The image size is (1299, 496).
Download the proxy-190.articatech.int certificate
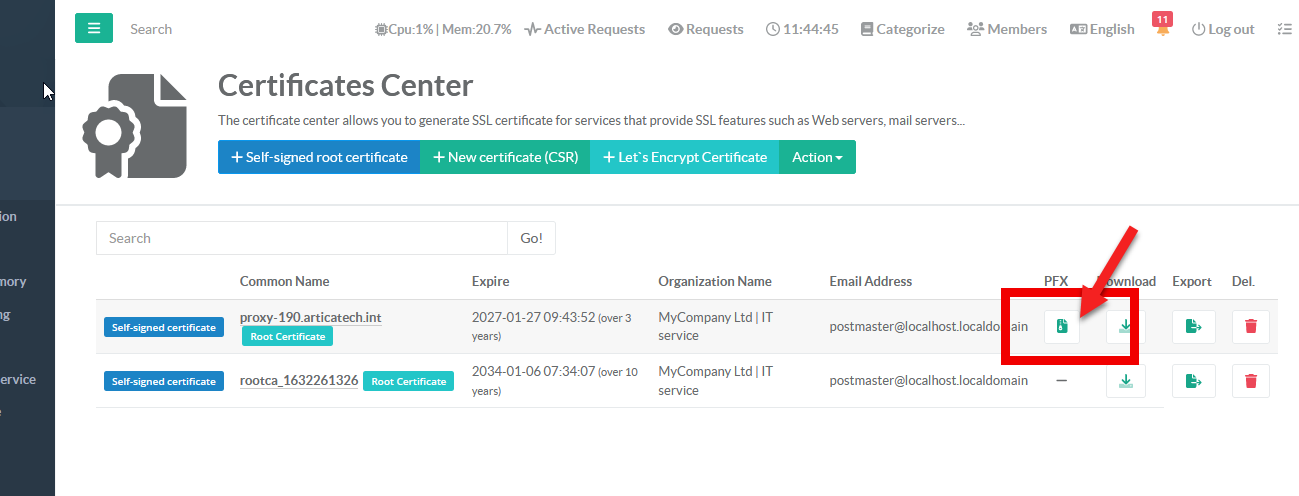coord(1125,326)
